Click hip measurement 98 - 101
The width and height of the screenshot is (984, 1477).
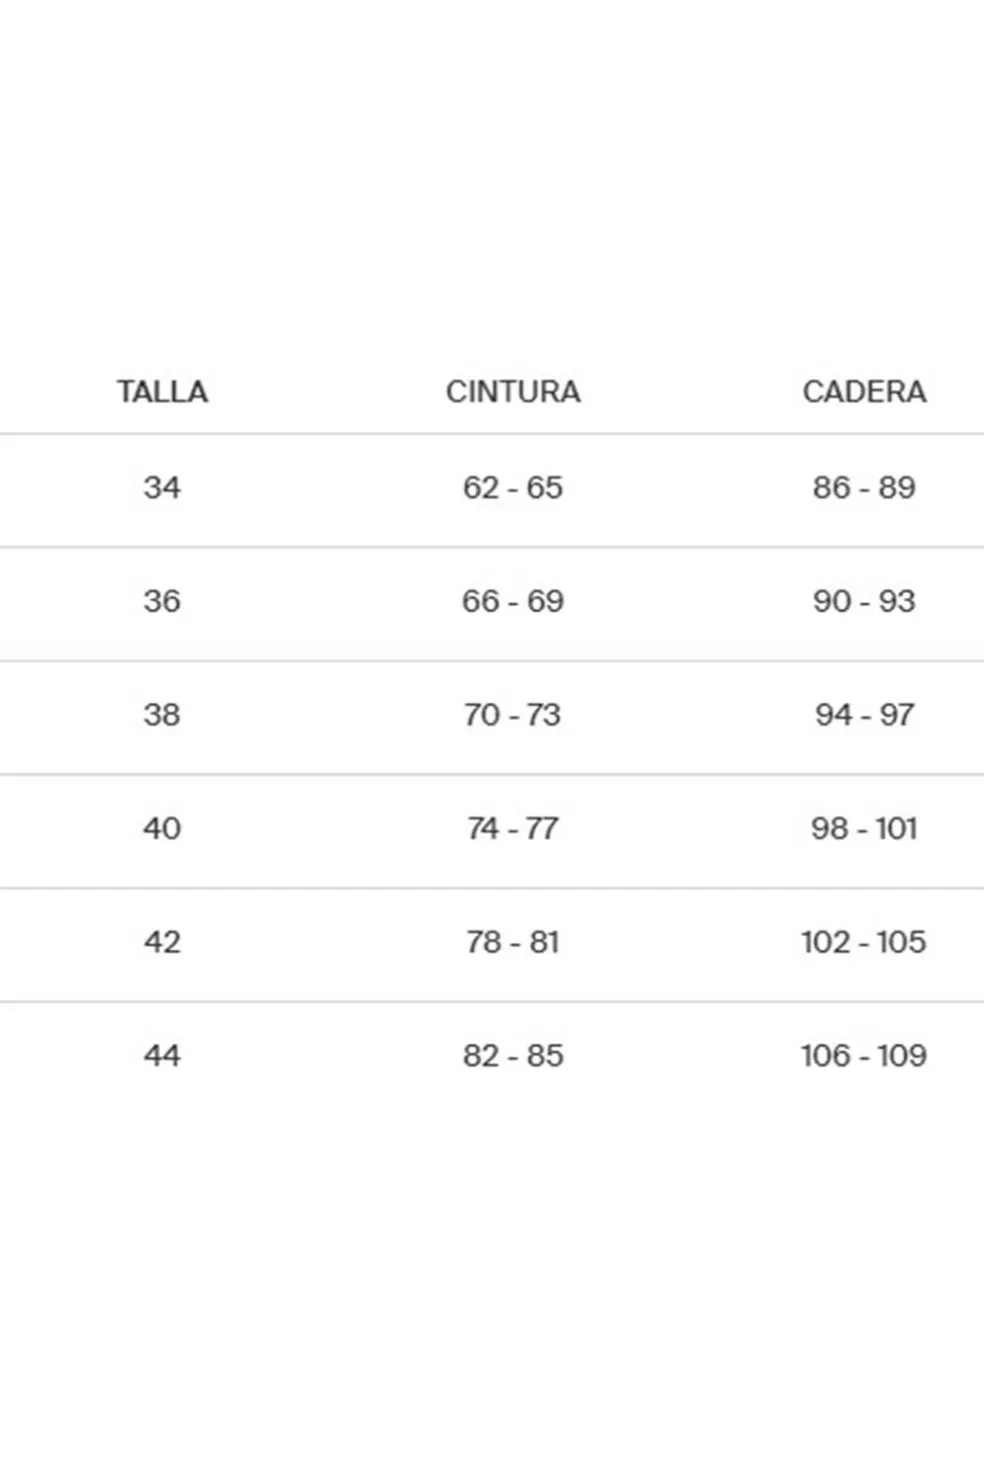pos(864,828)
